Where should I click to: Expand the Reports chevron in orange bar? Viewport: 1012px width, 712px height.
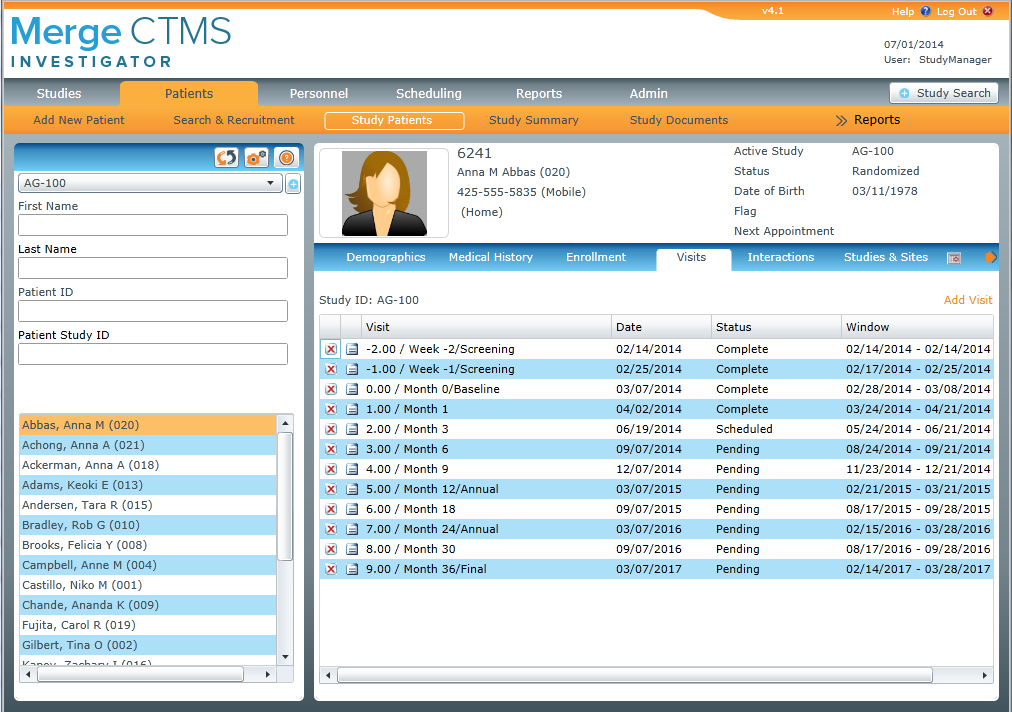[x=867, y=120]
